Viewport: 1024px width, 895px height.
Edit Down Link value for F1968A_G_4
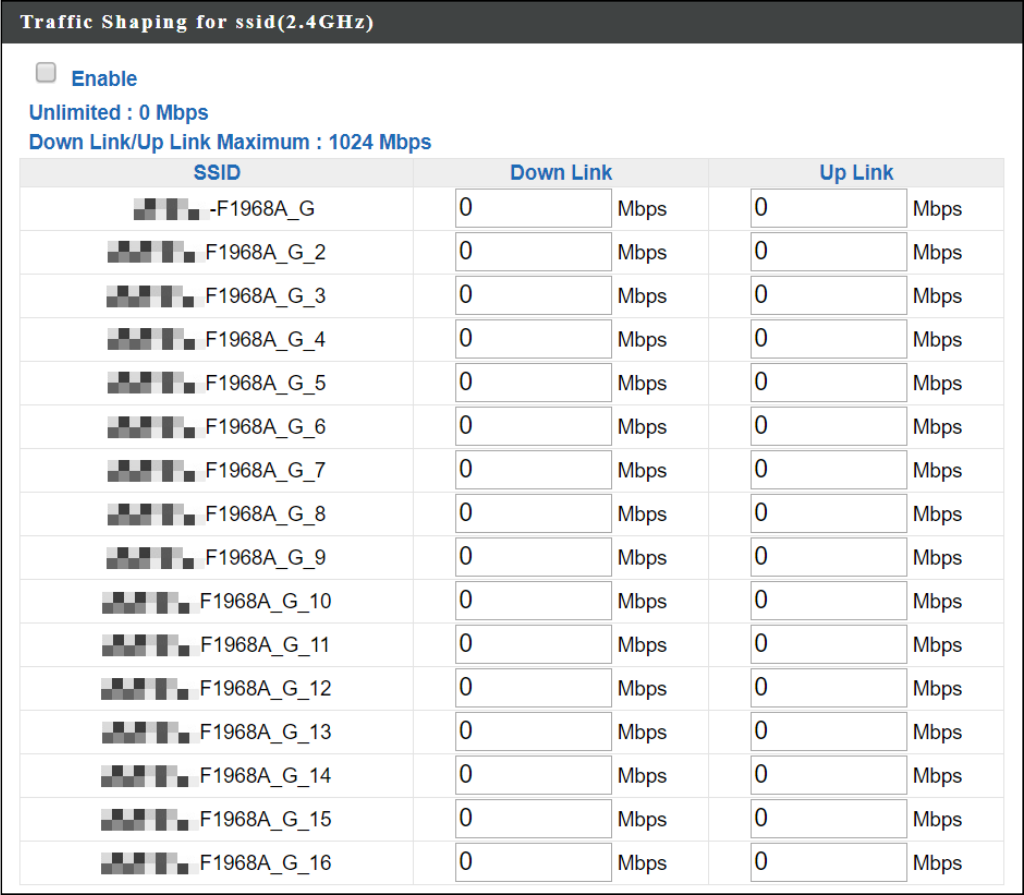click(533, 339)
